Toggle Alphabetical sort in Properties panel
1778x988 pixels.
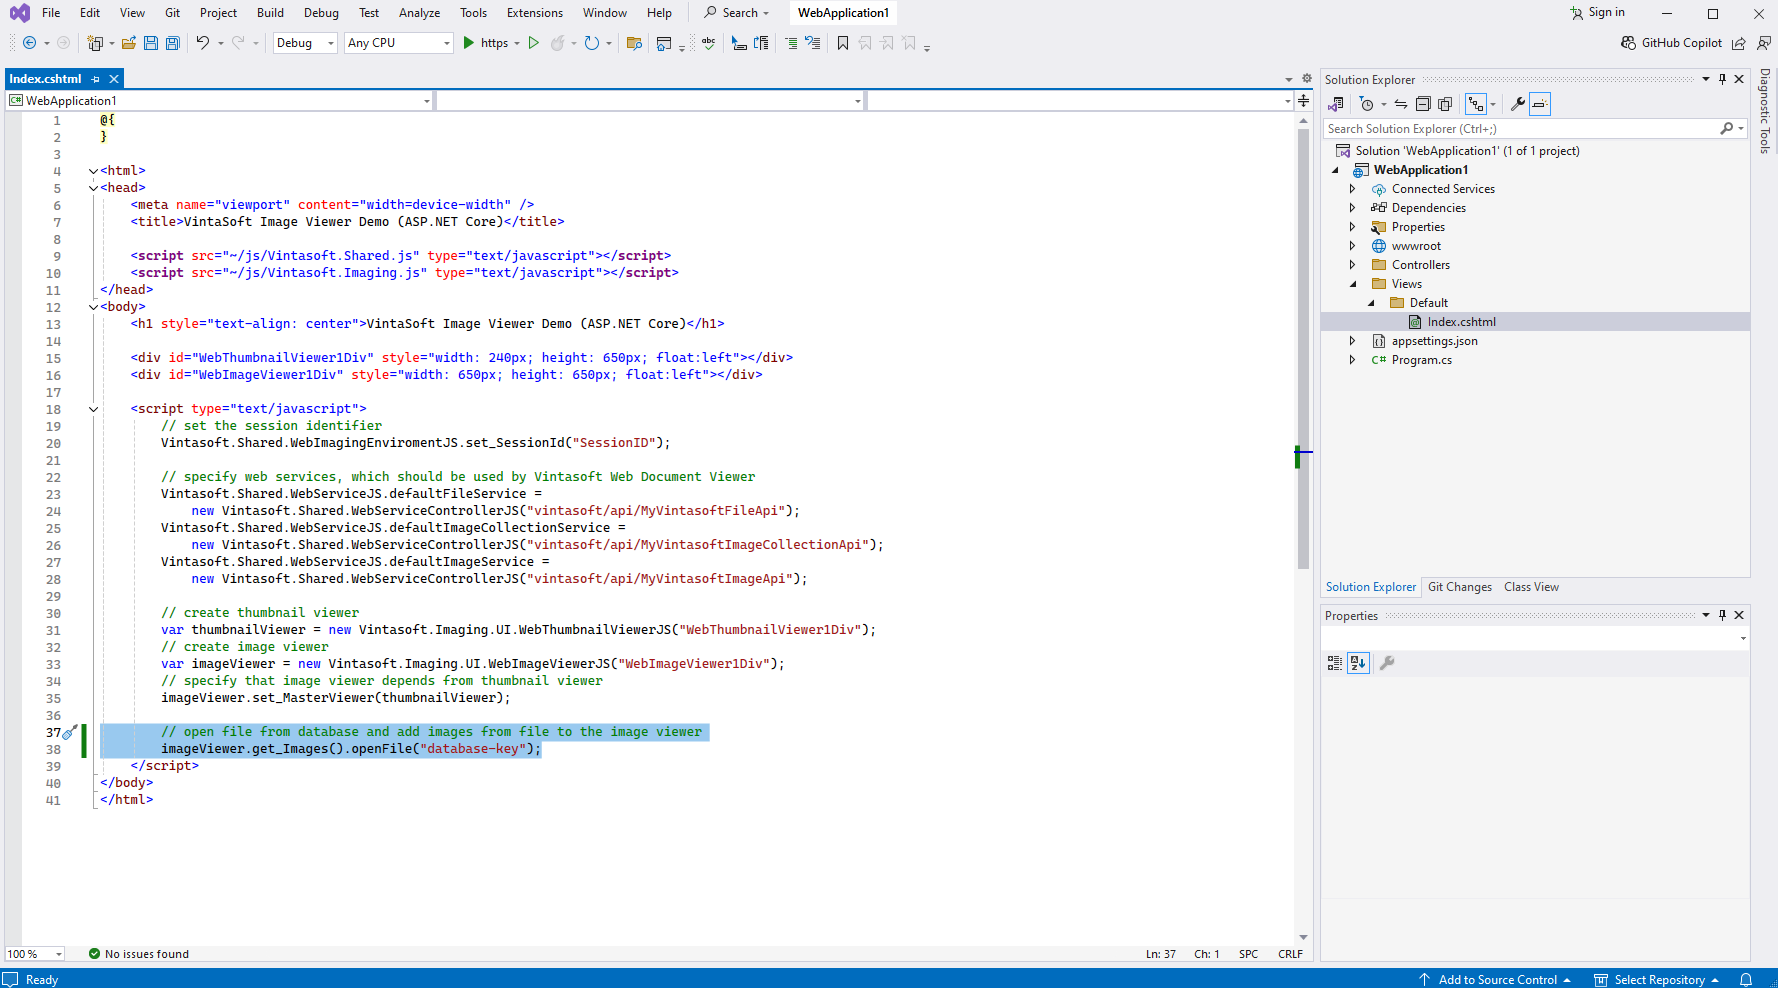1358,663
